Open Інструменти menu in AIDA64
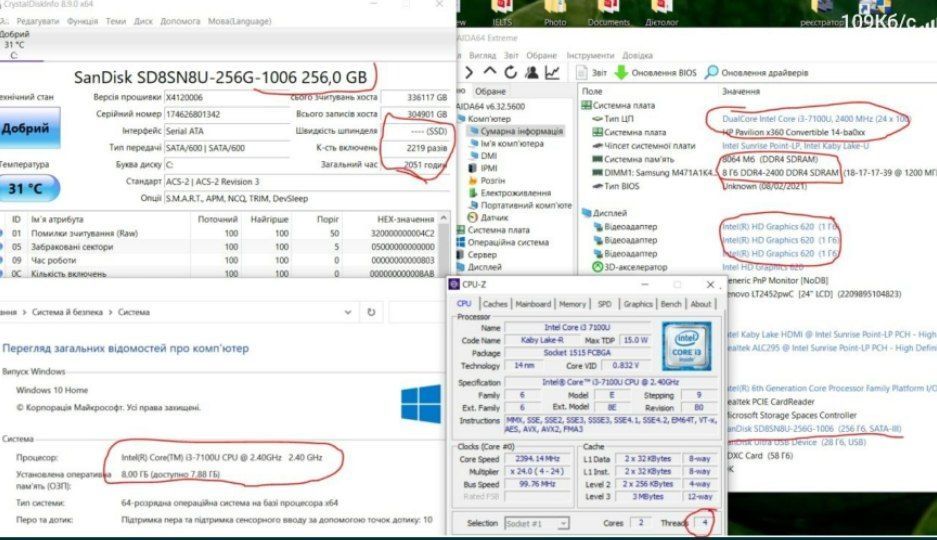 coord(590,55)
